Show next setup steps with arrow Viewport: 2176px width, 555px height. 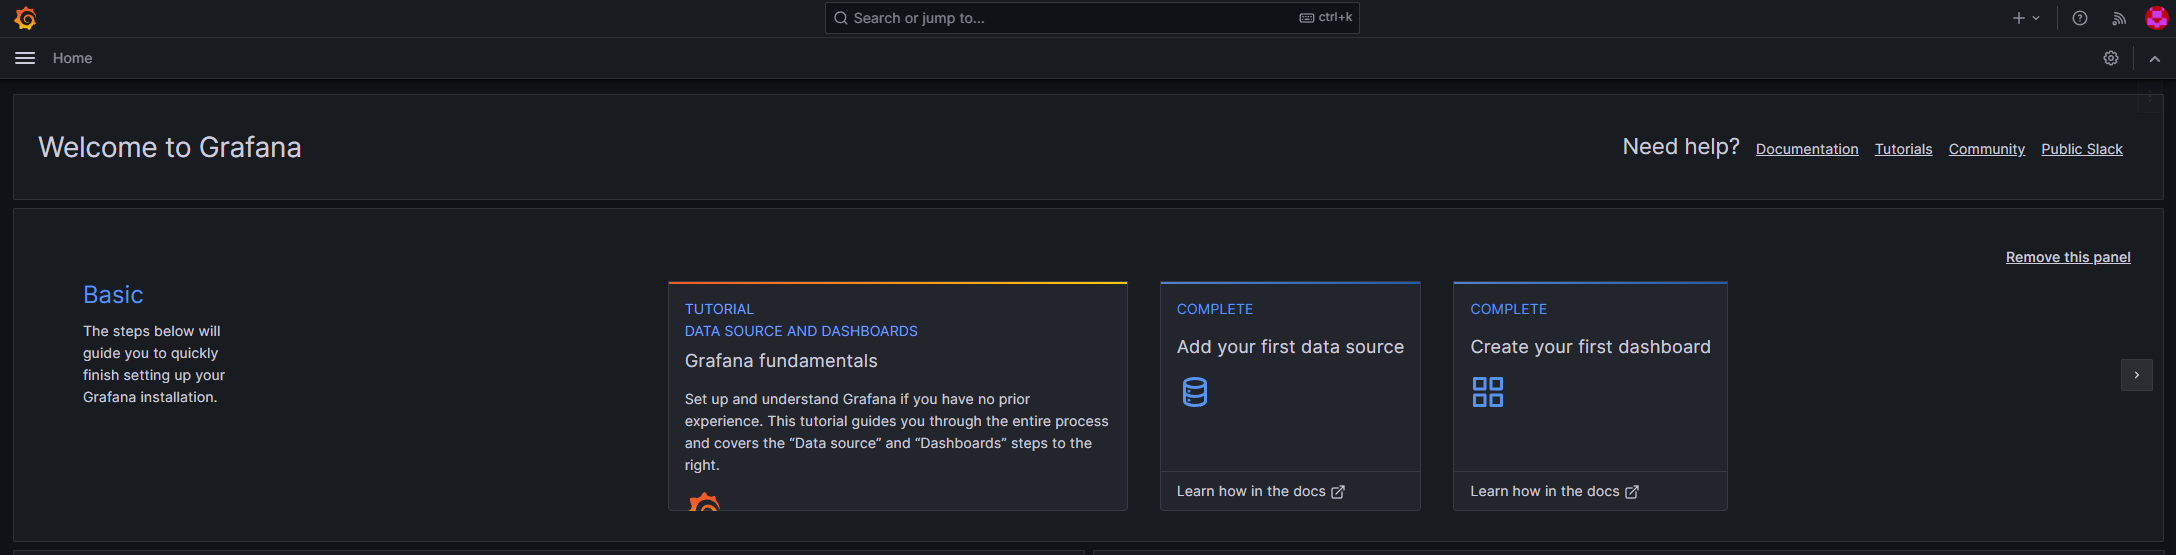(2137, 375)
